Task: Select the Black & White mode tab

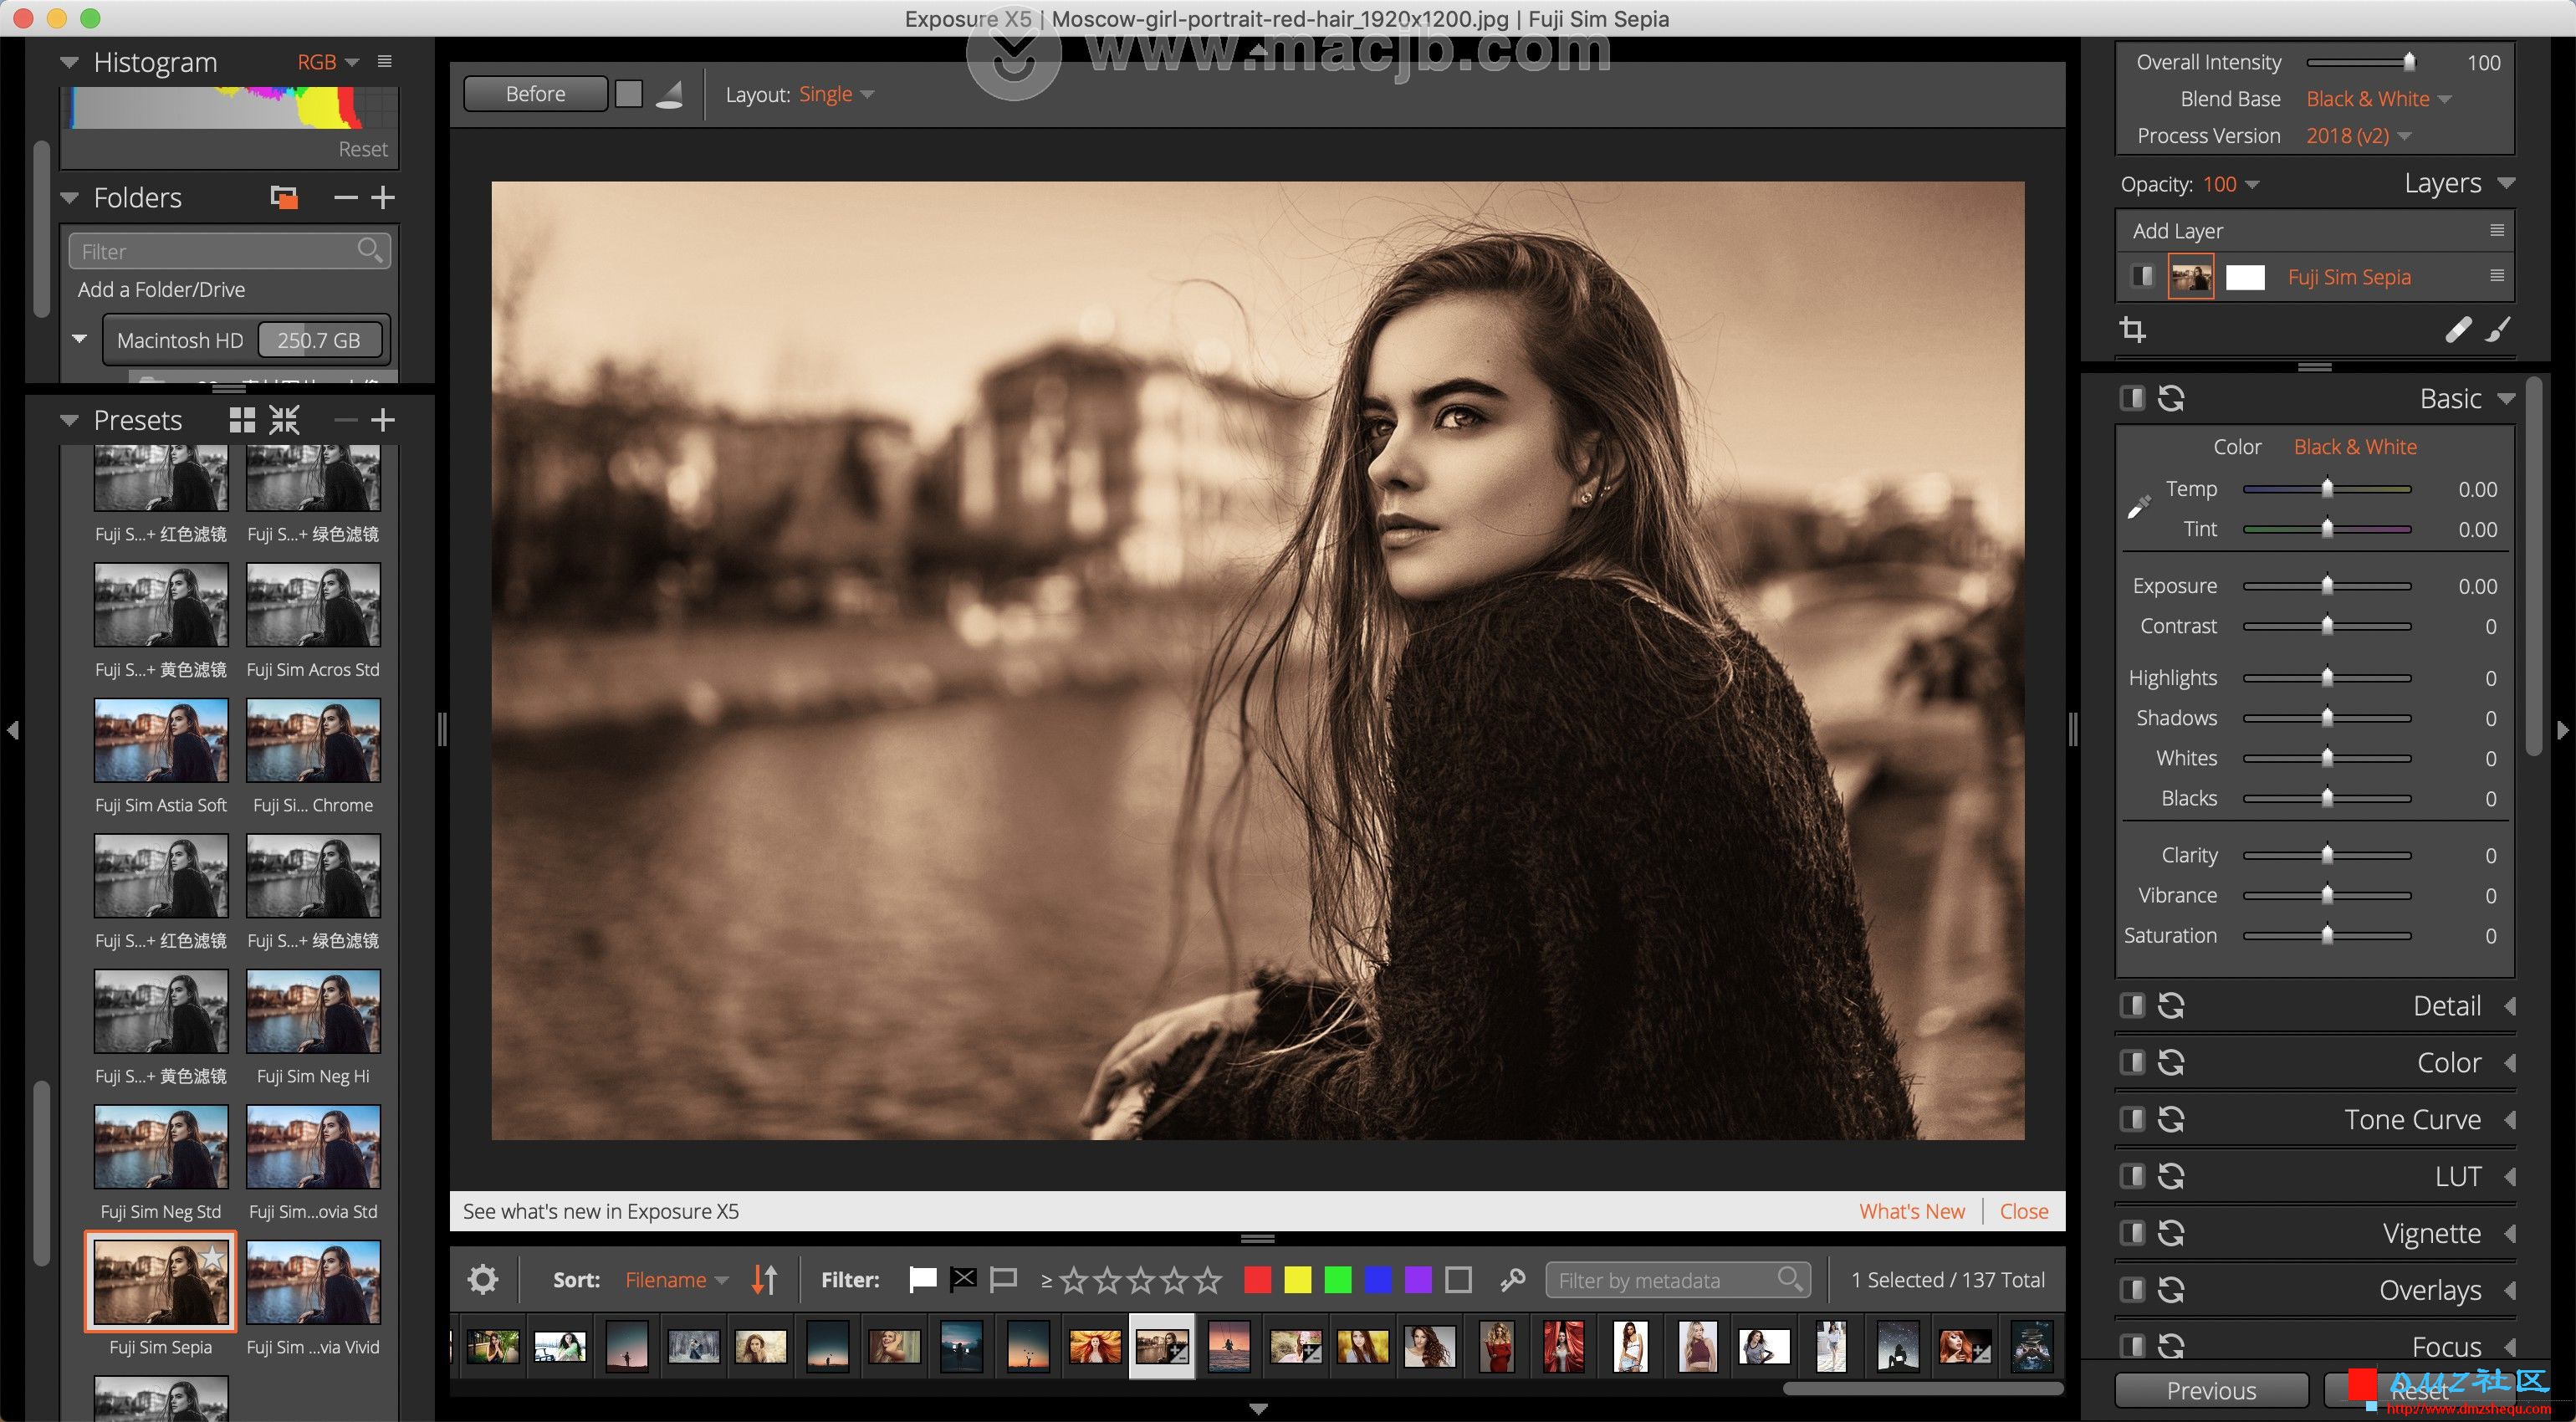Action: click(x=2355, y=447)
